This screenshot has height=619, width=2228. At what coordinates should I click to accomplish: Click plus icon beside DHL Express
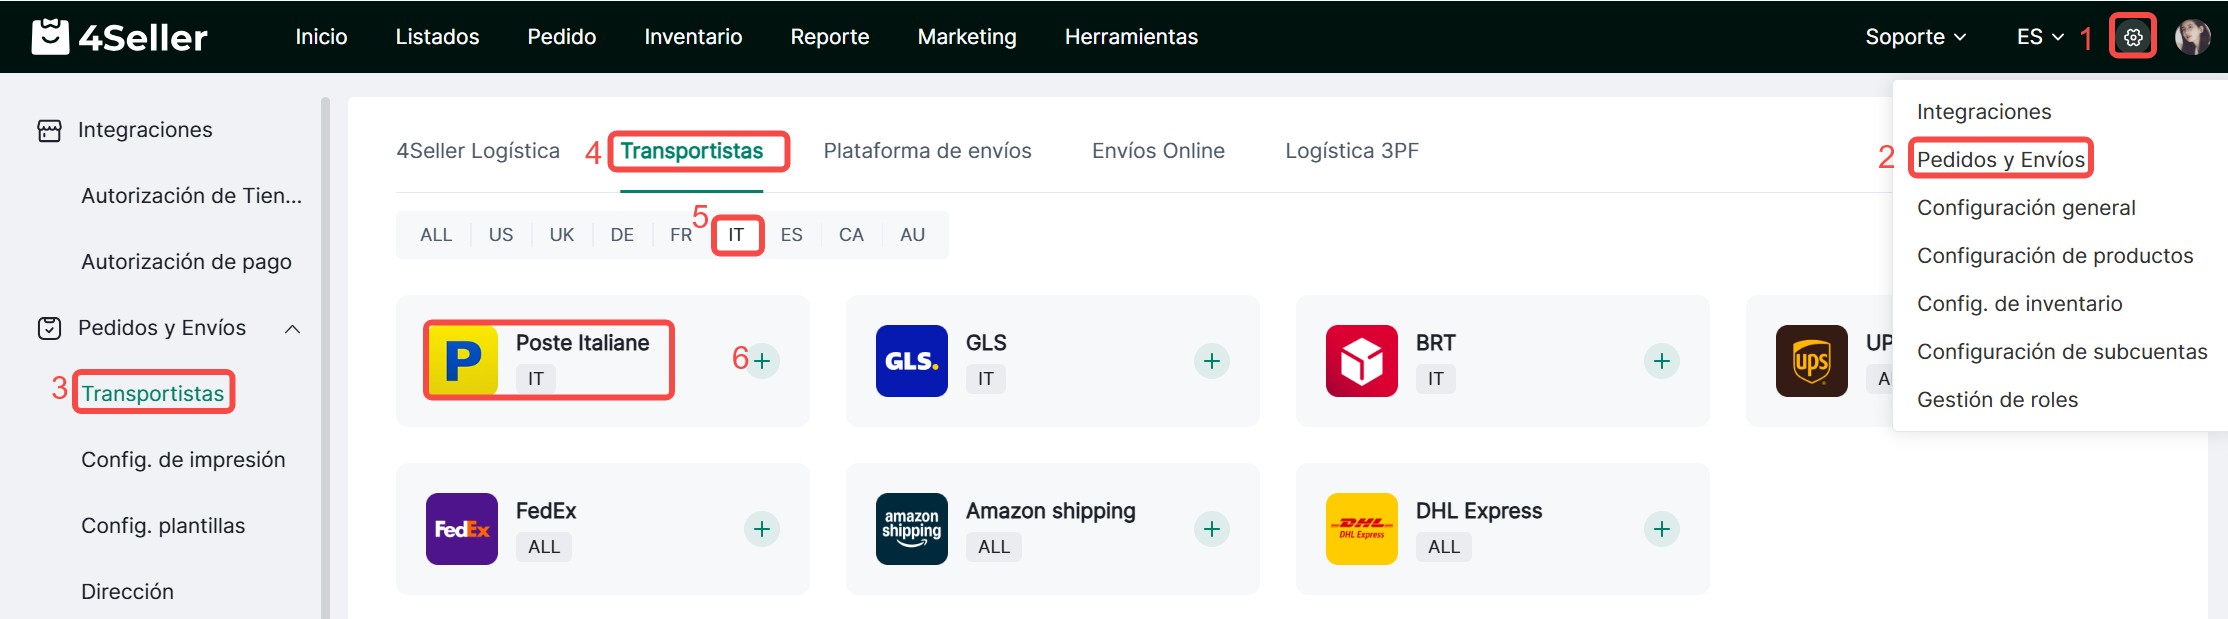pyautogui.click(x=1662, y=529)
